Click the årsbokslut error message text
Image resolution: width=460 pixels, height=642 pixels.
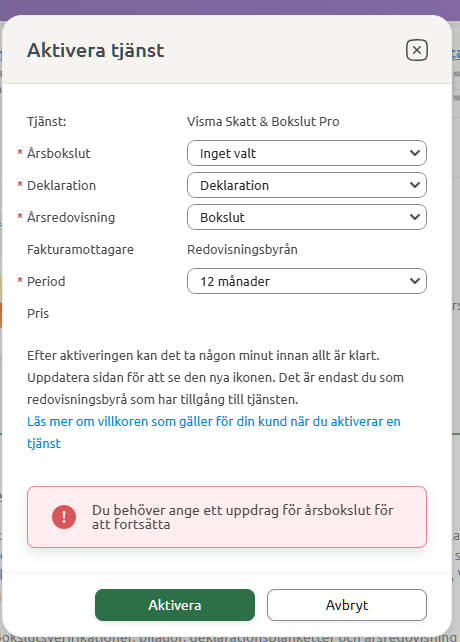click(242, 517)
